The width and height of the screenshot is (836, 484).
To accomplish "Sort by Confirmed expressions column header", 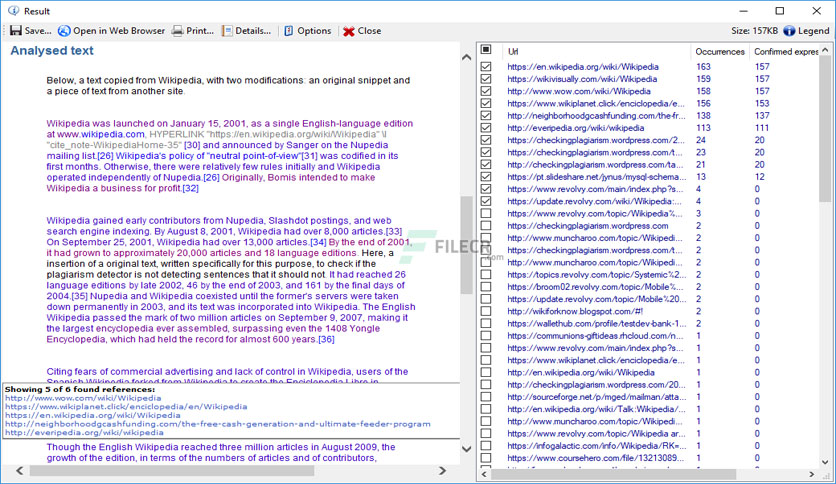I will [x=784, y=51].
